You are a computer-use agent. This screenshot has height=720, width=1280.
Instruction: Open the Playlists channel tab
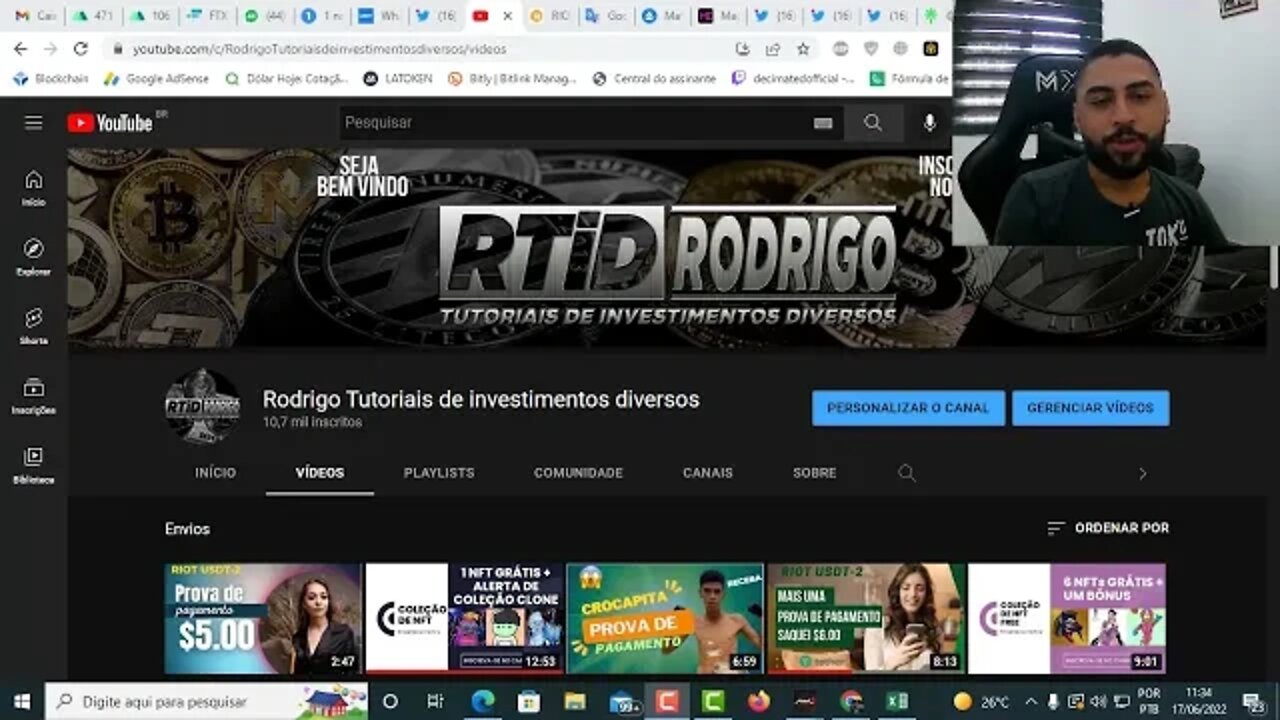(x=439, y=473)
